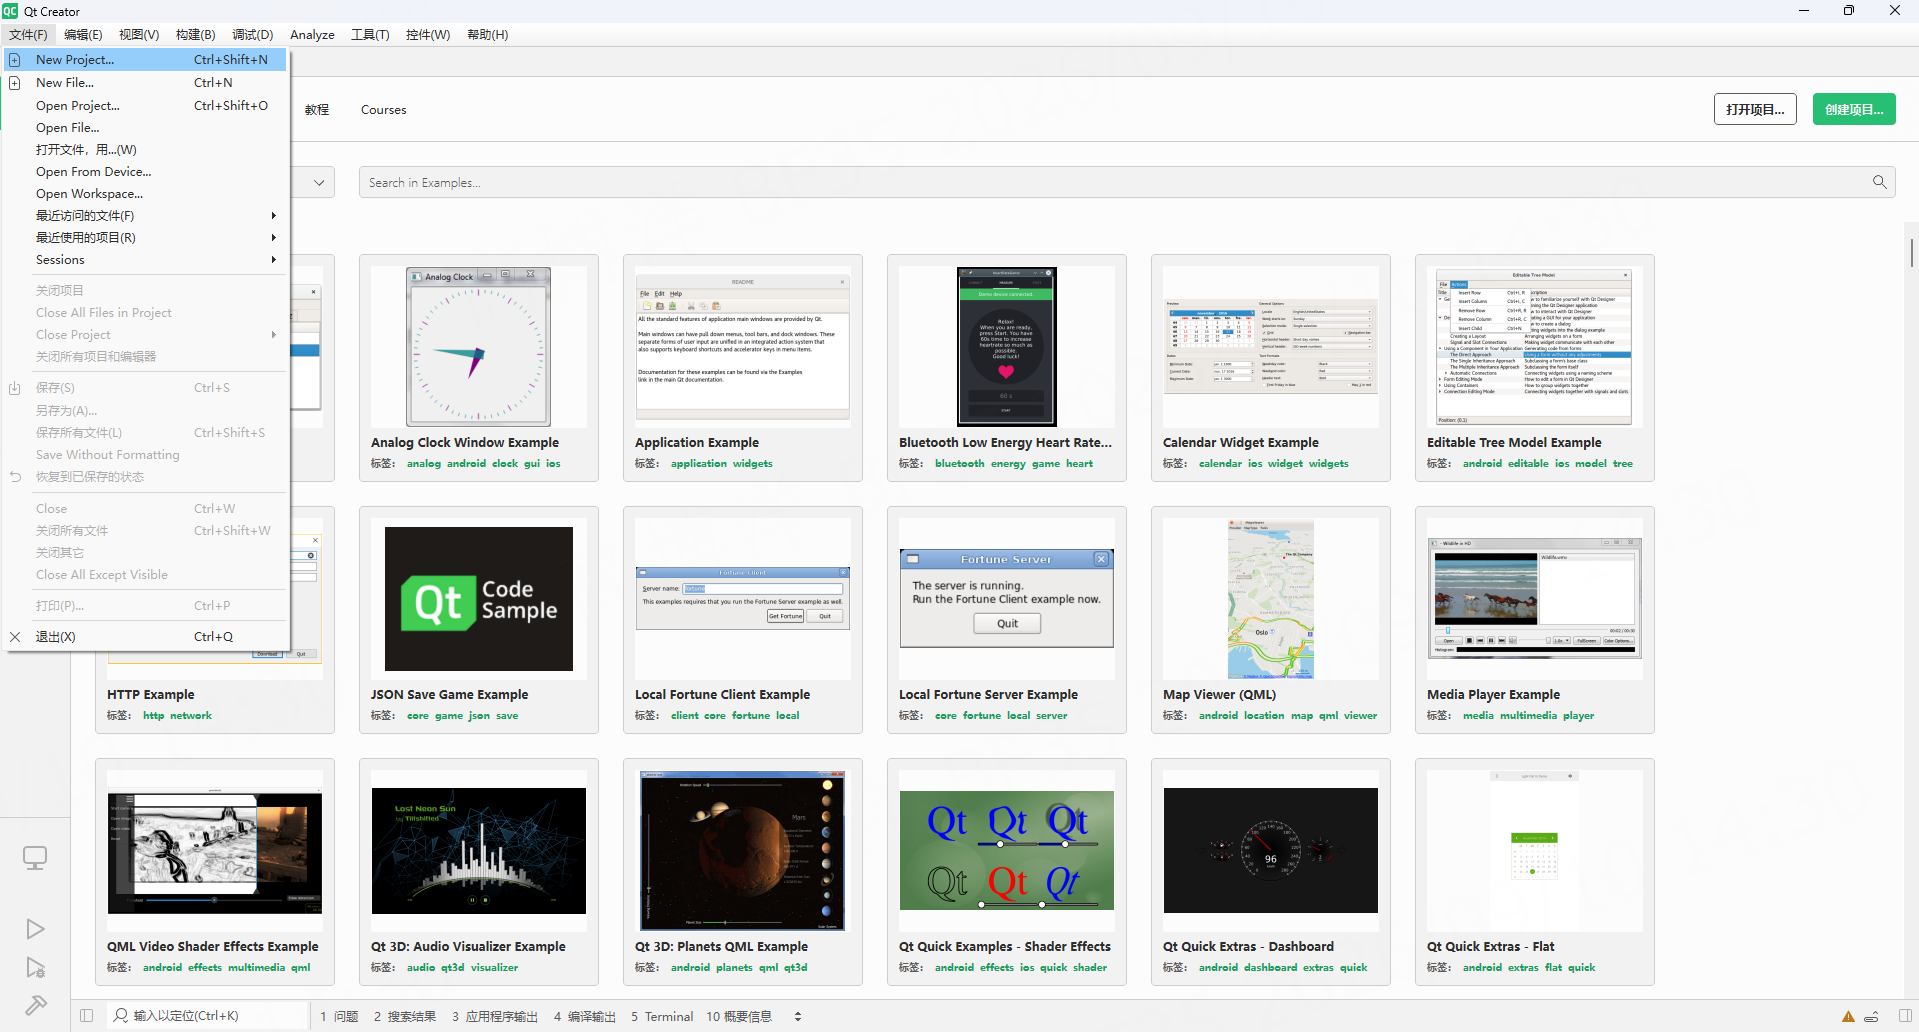The image size is (1919, 1032).
Task: Open the 4 编译输出 pane
Action: [585, 1016]
